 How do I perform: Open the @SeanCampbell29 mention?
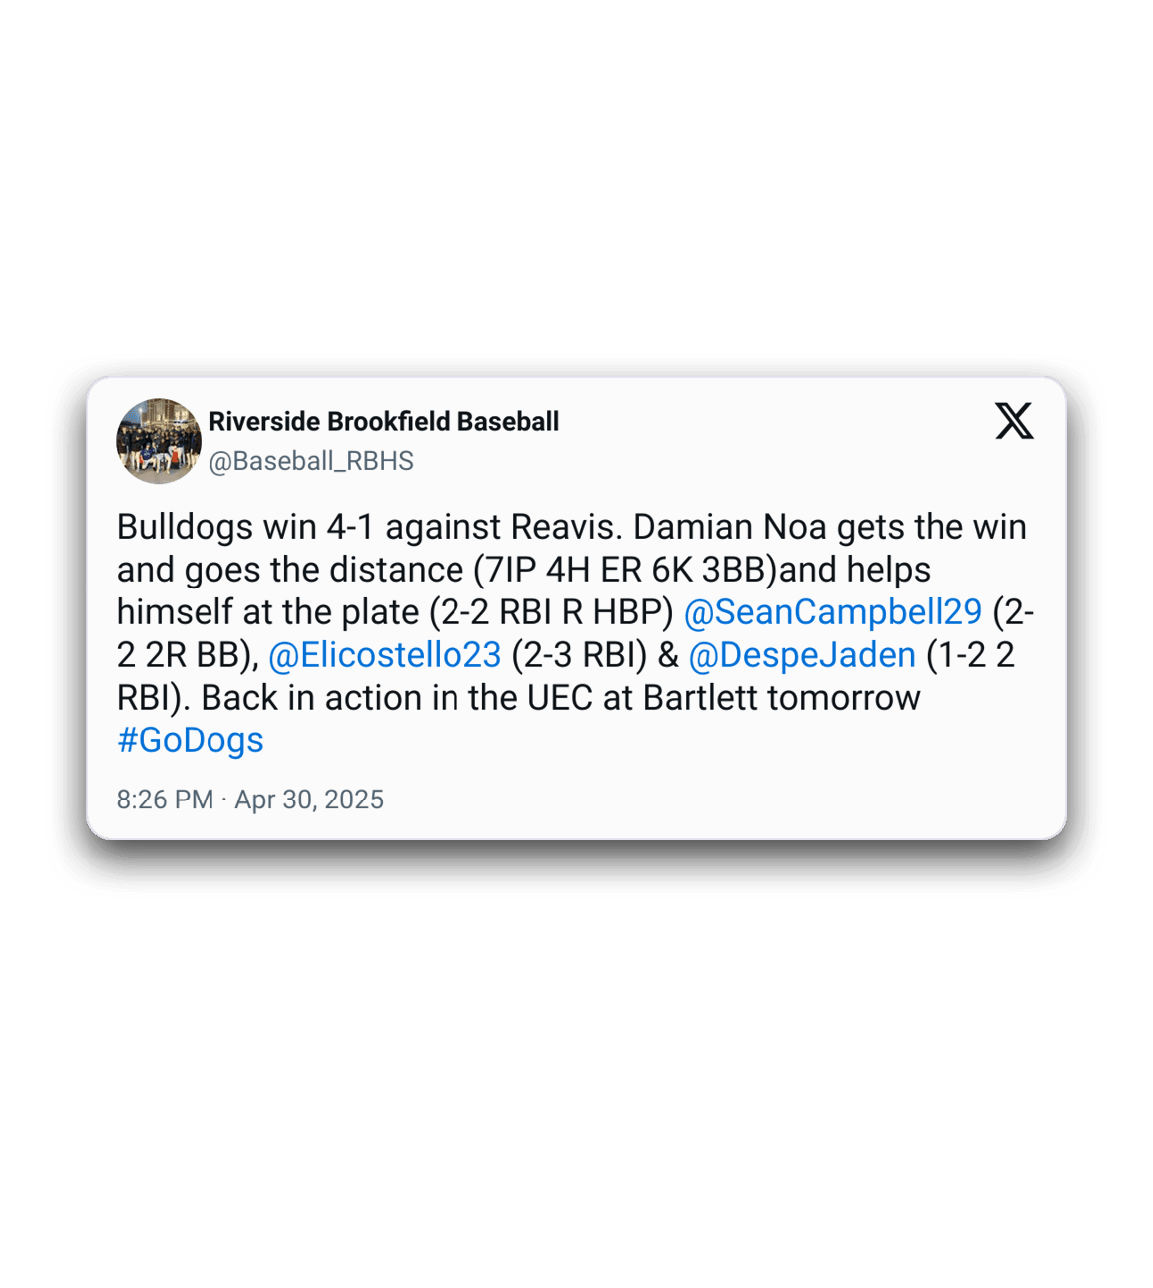(x=833, y=612)
